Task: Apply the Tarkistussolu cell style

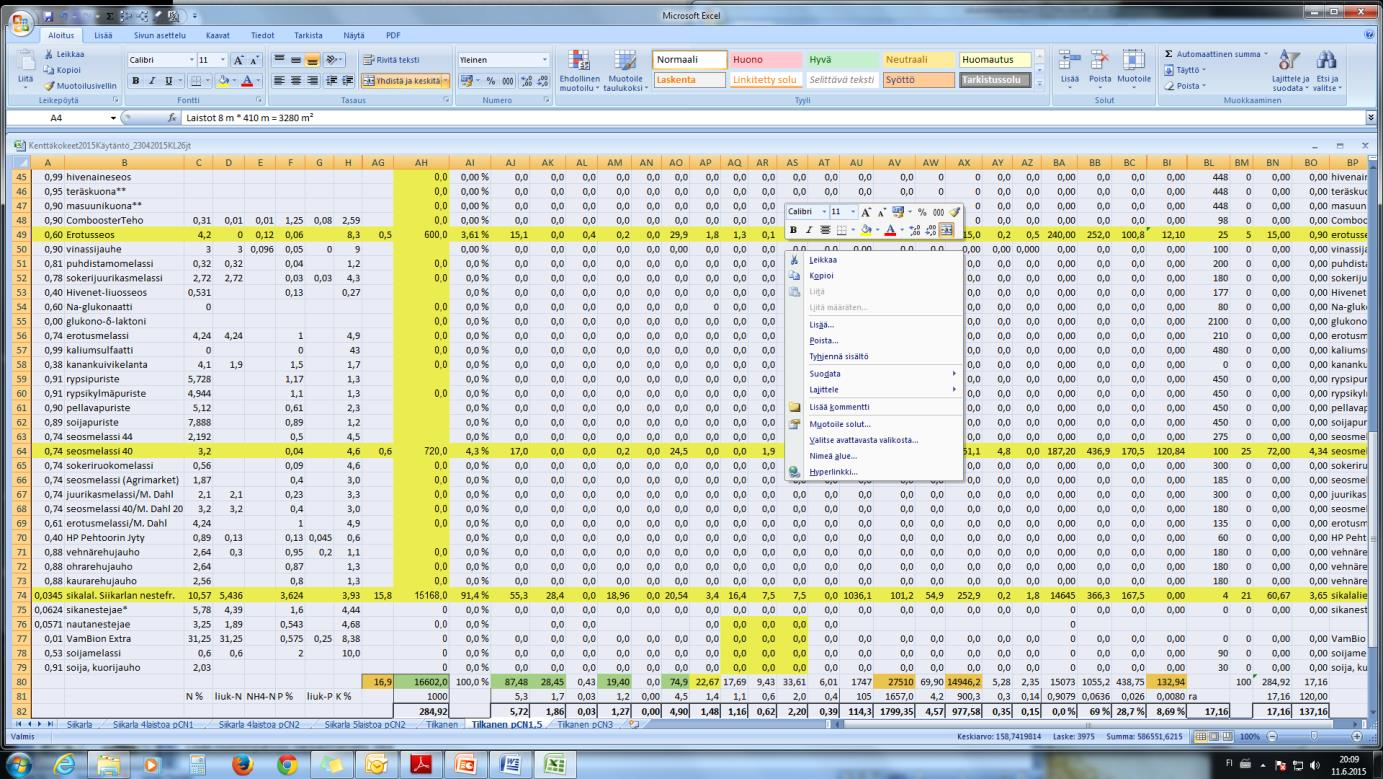Action: [x=995, y=80]
